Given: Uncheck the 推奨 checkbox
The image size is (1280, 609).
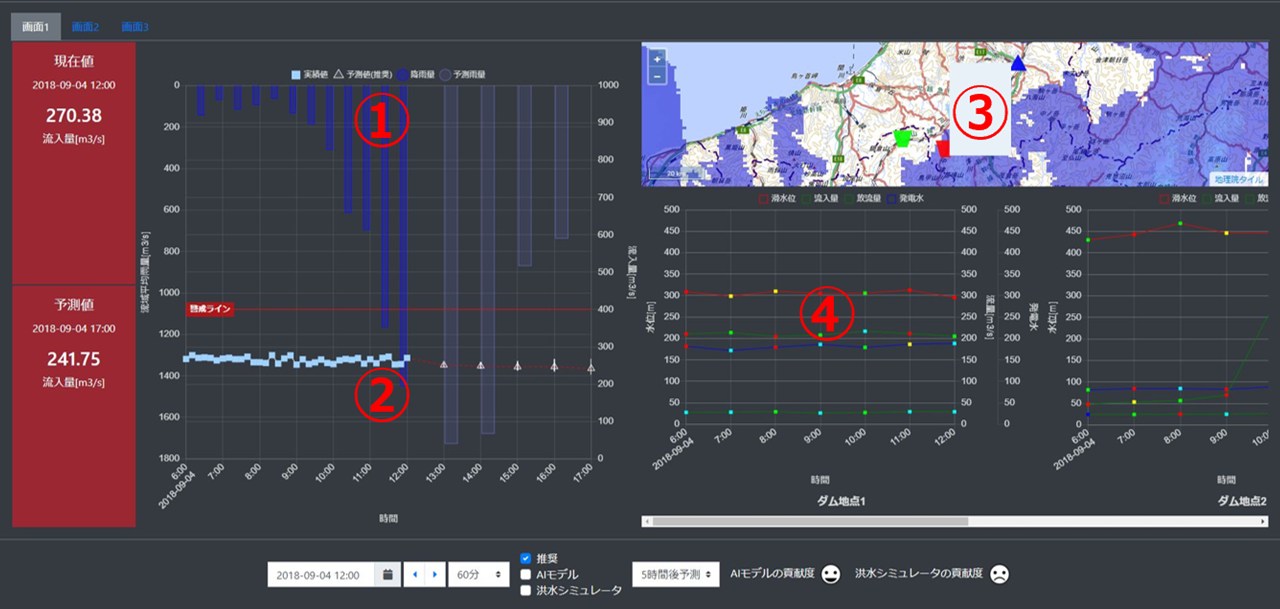Looking at the screenshot, I should click(x=526, y=558).
